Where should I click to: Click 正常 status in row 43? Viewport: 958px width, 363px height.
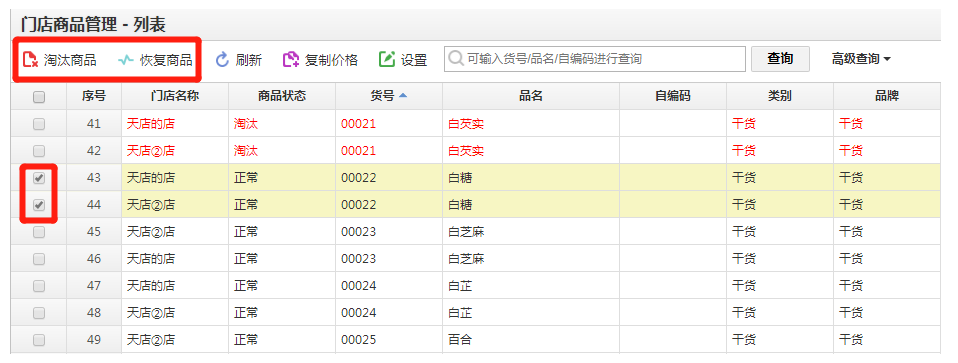point(246,178)
